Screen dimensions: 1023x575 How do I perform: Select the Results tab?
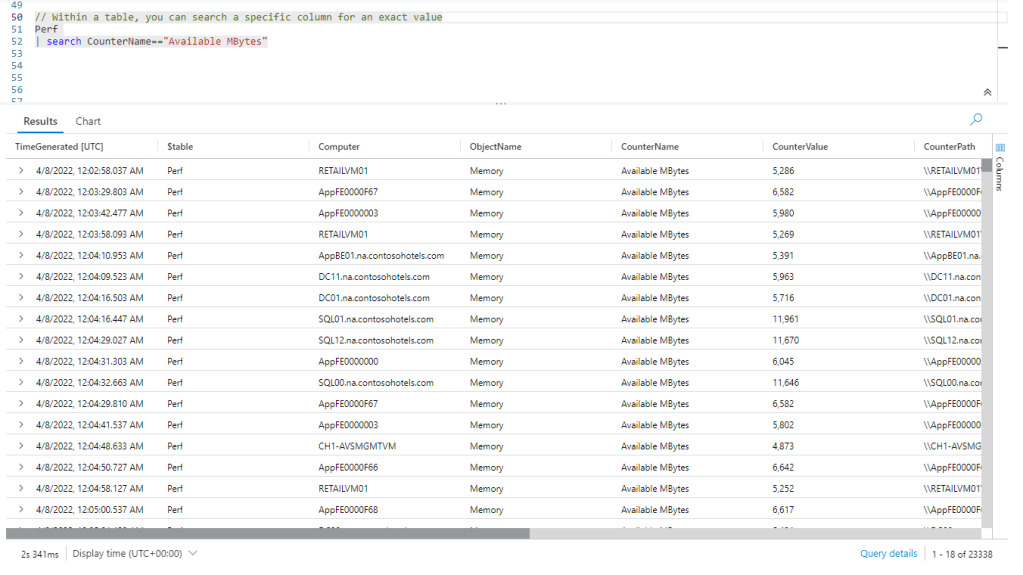[x=41, y=121]
